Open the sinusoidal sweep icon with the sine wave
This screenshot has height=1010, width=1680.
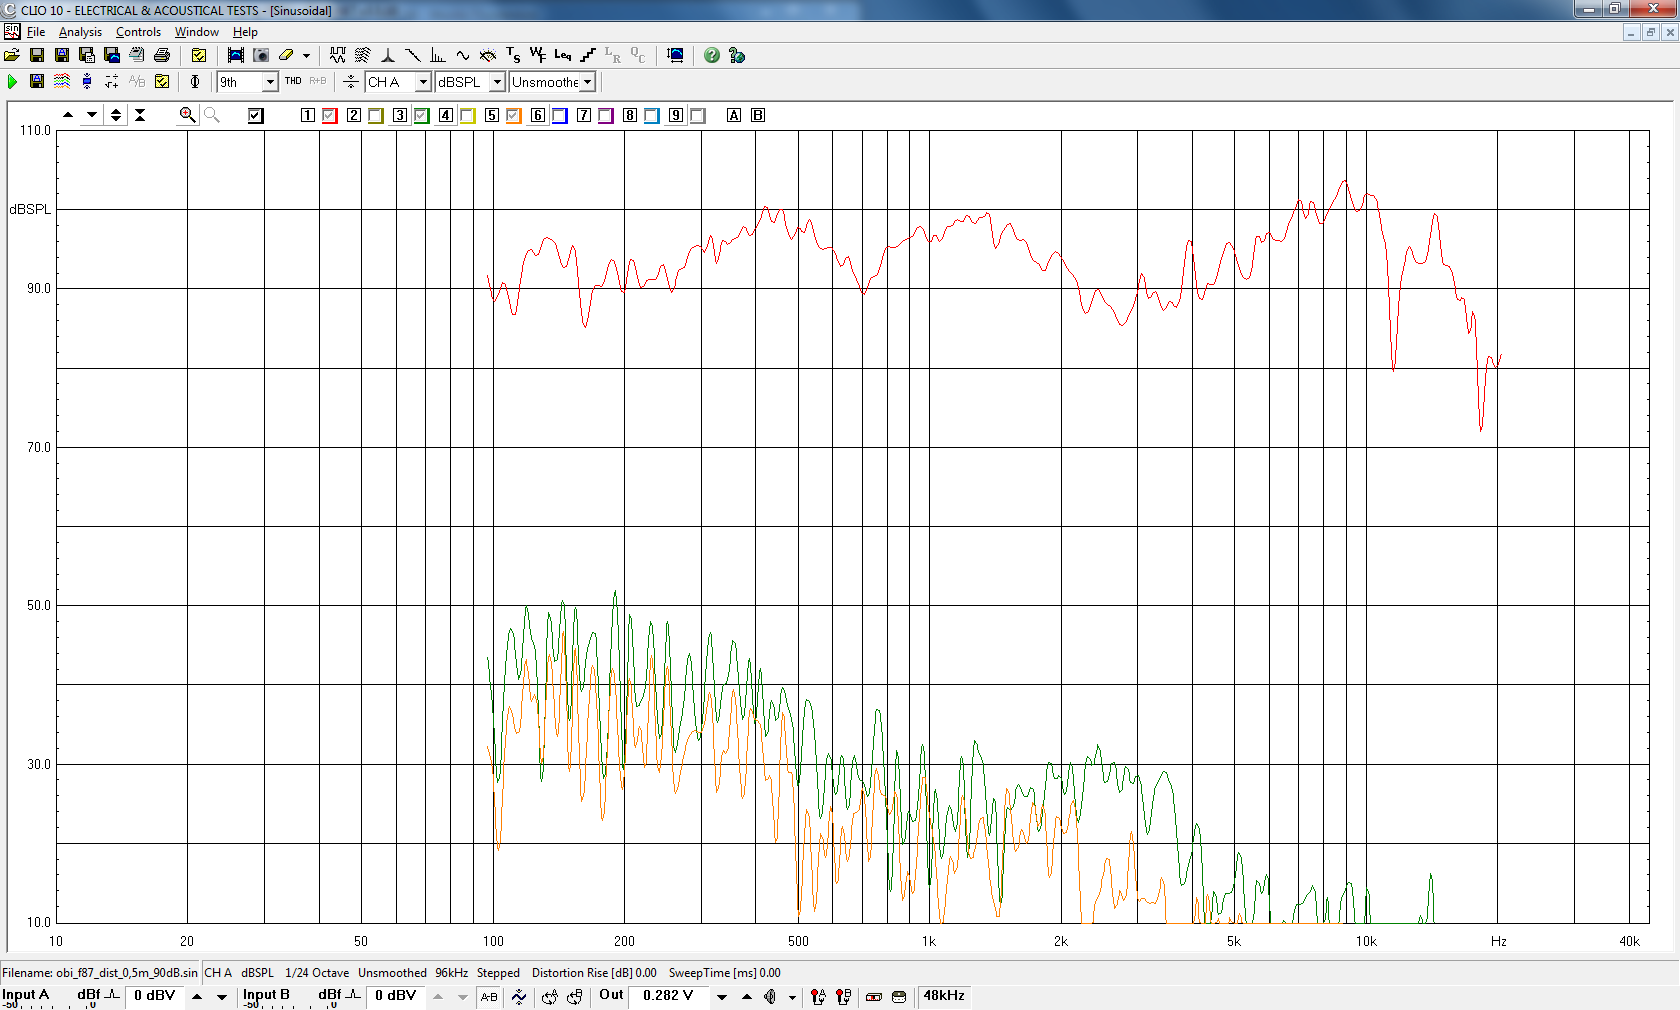tap(463, 55)
